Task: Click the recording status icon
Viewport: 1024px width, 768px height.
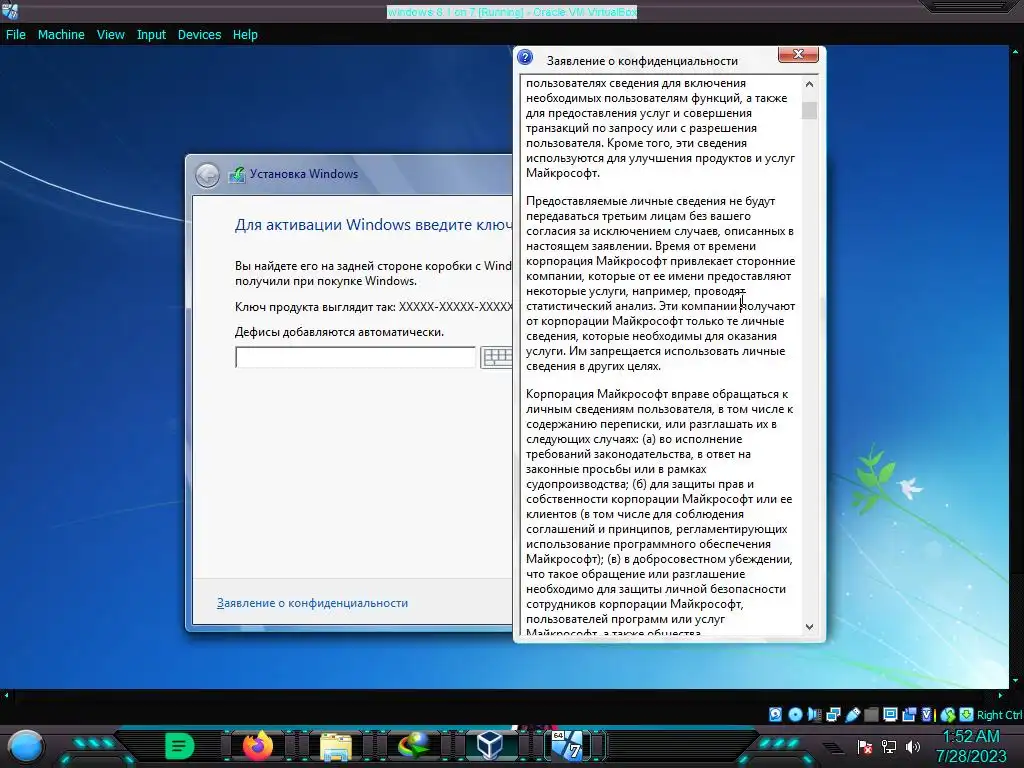Action: point(909,714)
